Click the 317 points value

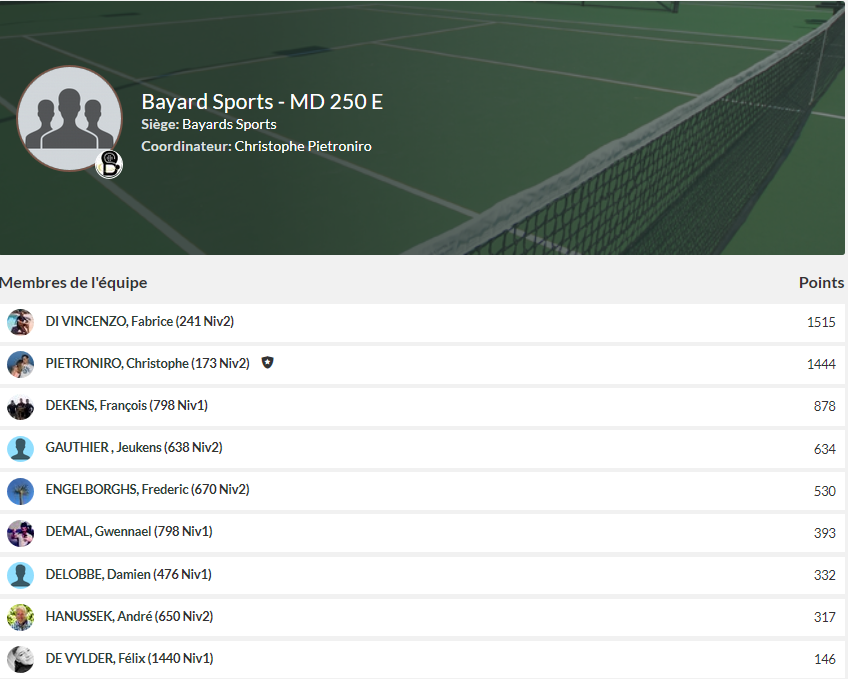824,617
